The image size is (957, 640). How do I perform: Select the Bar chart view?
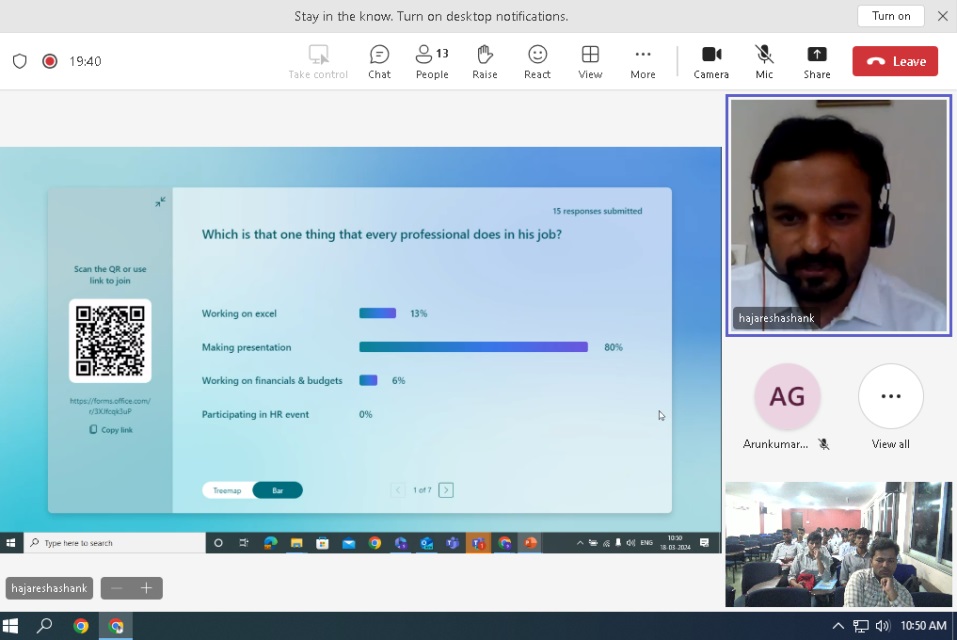tap(278, 491)
